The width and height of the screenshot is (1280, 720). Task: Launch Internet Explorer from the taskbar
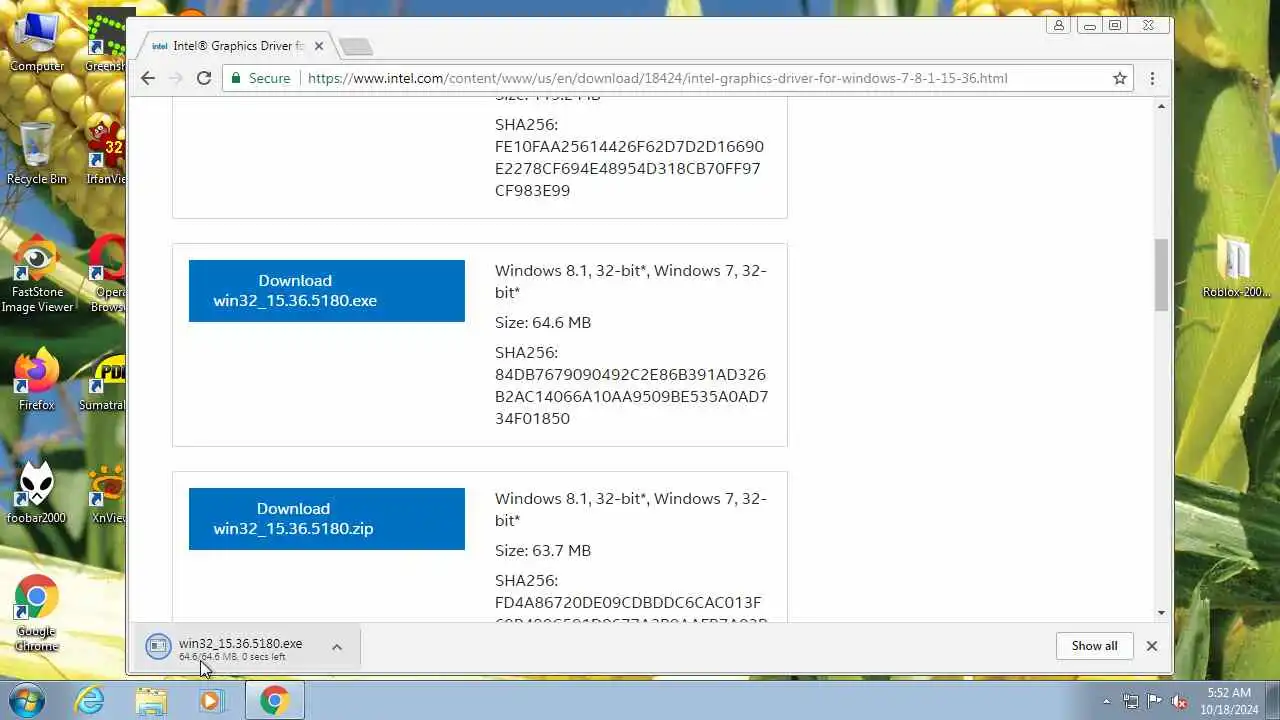click(90, 700)
